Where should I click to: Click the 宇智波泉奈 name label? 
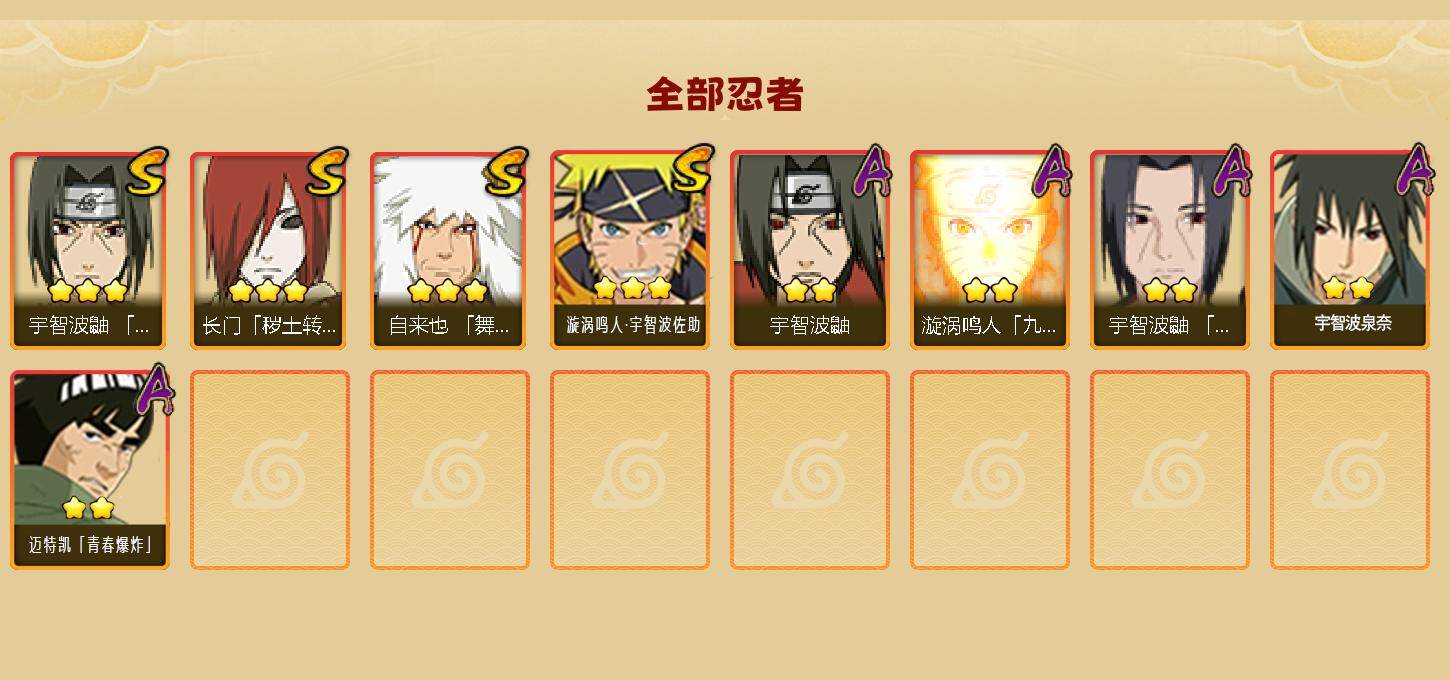pyautogui.click(x=1353, y=323)
